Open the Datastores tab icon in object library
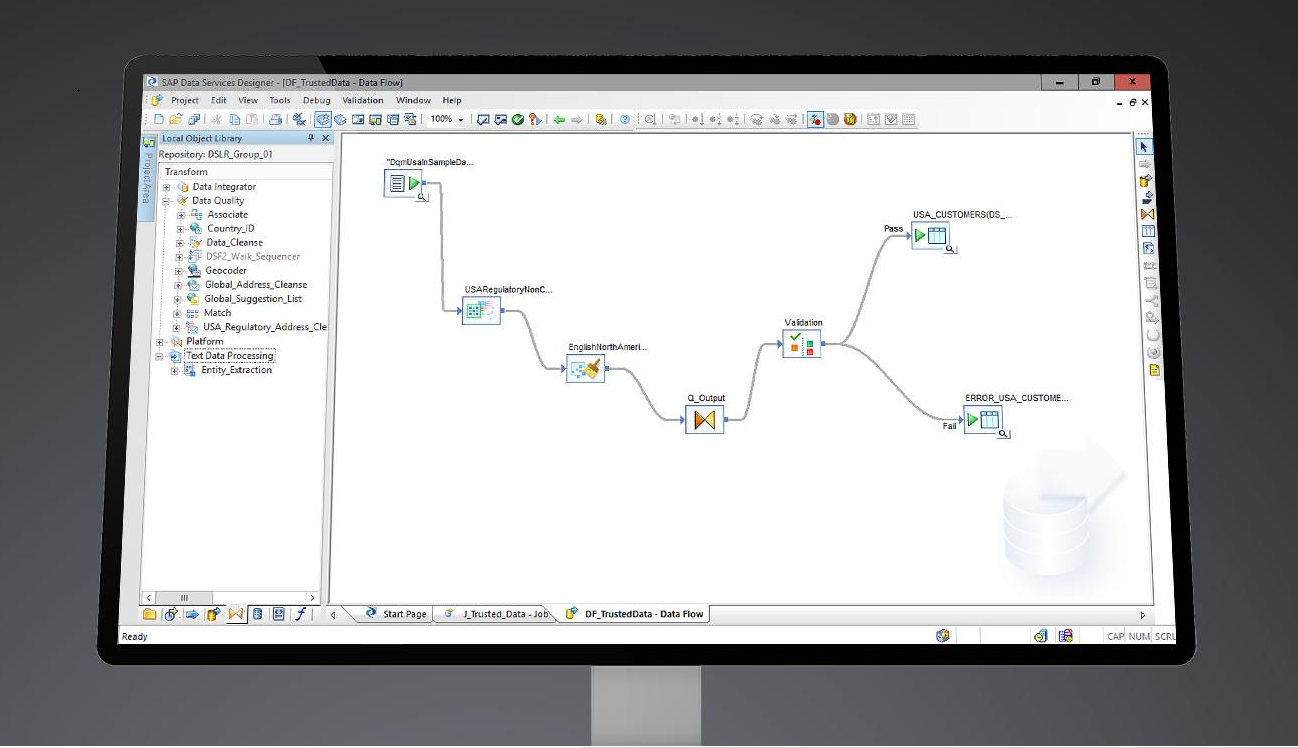 (257, 614)
